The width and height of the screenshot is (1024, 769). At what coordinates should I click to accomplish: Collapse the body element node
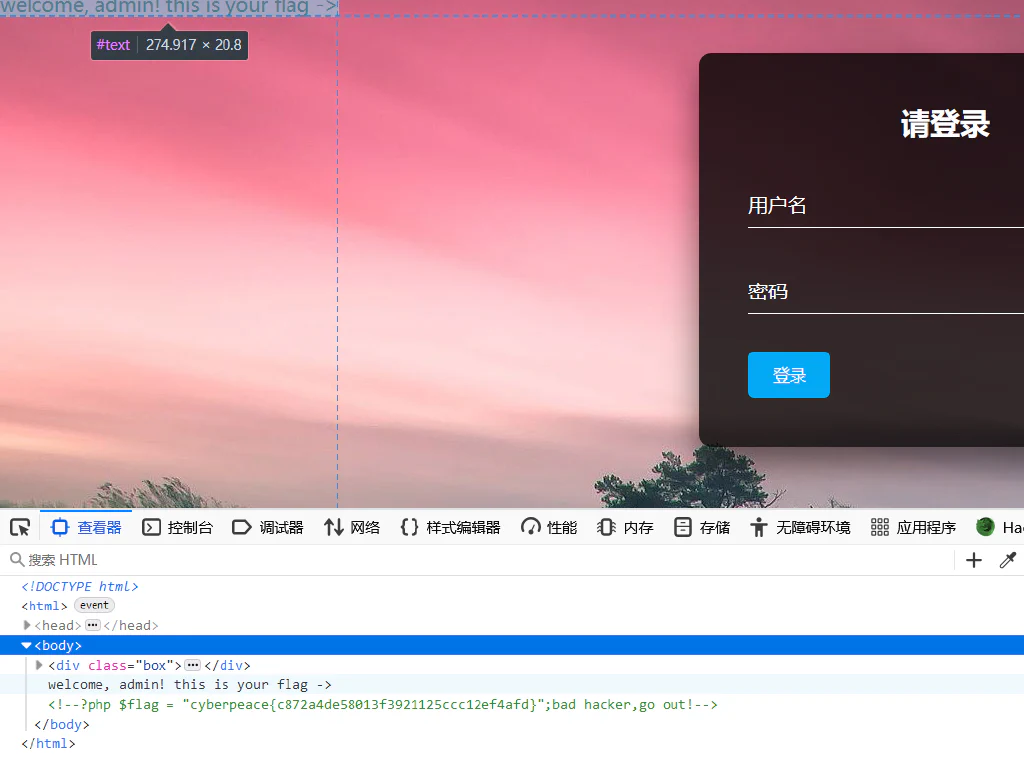coord(27,645)
